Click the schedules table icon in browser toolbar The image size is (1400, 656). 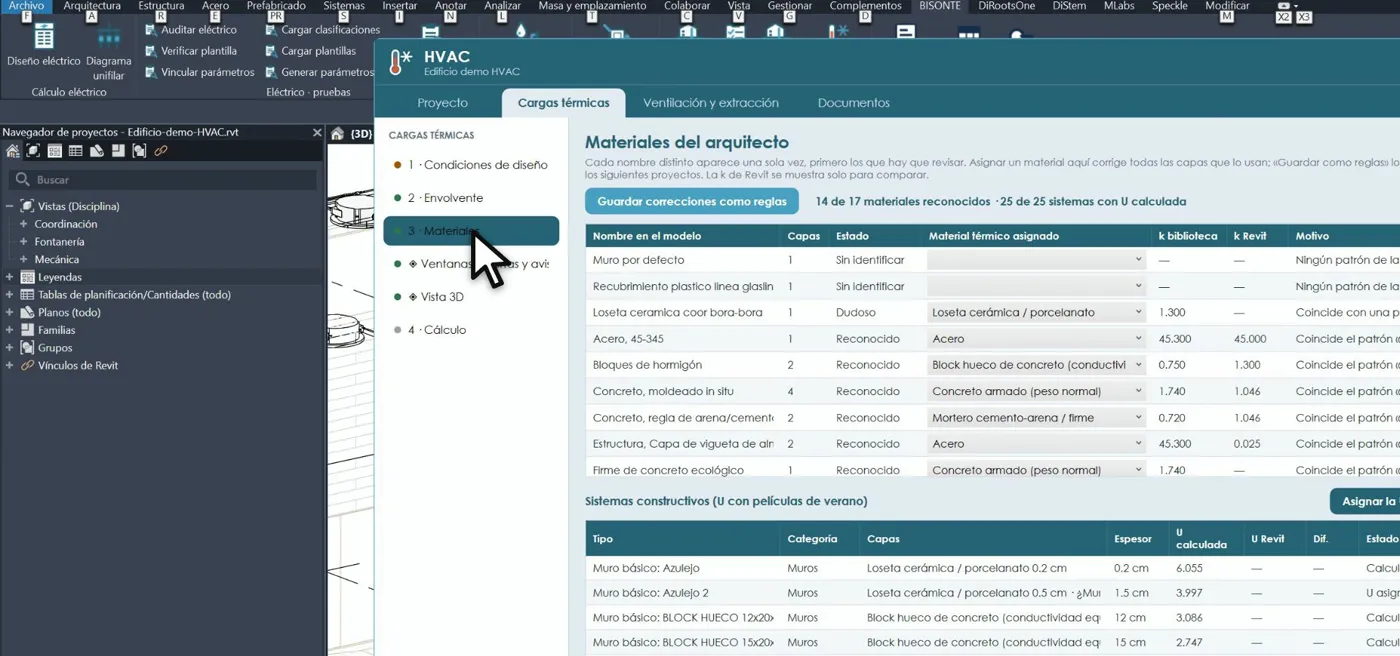pyautogui.click(x=75, y=151)
